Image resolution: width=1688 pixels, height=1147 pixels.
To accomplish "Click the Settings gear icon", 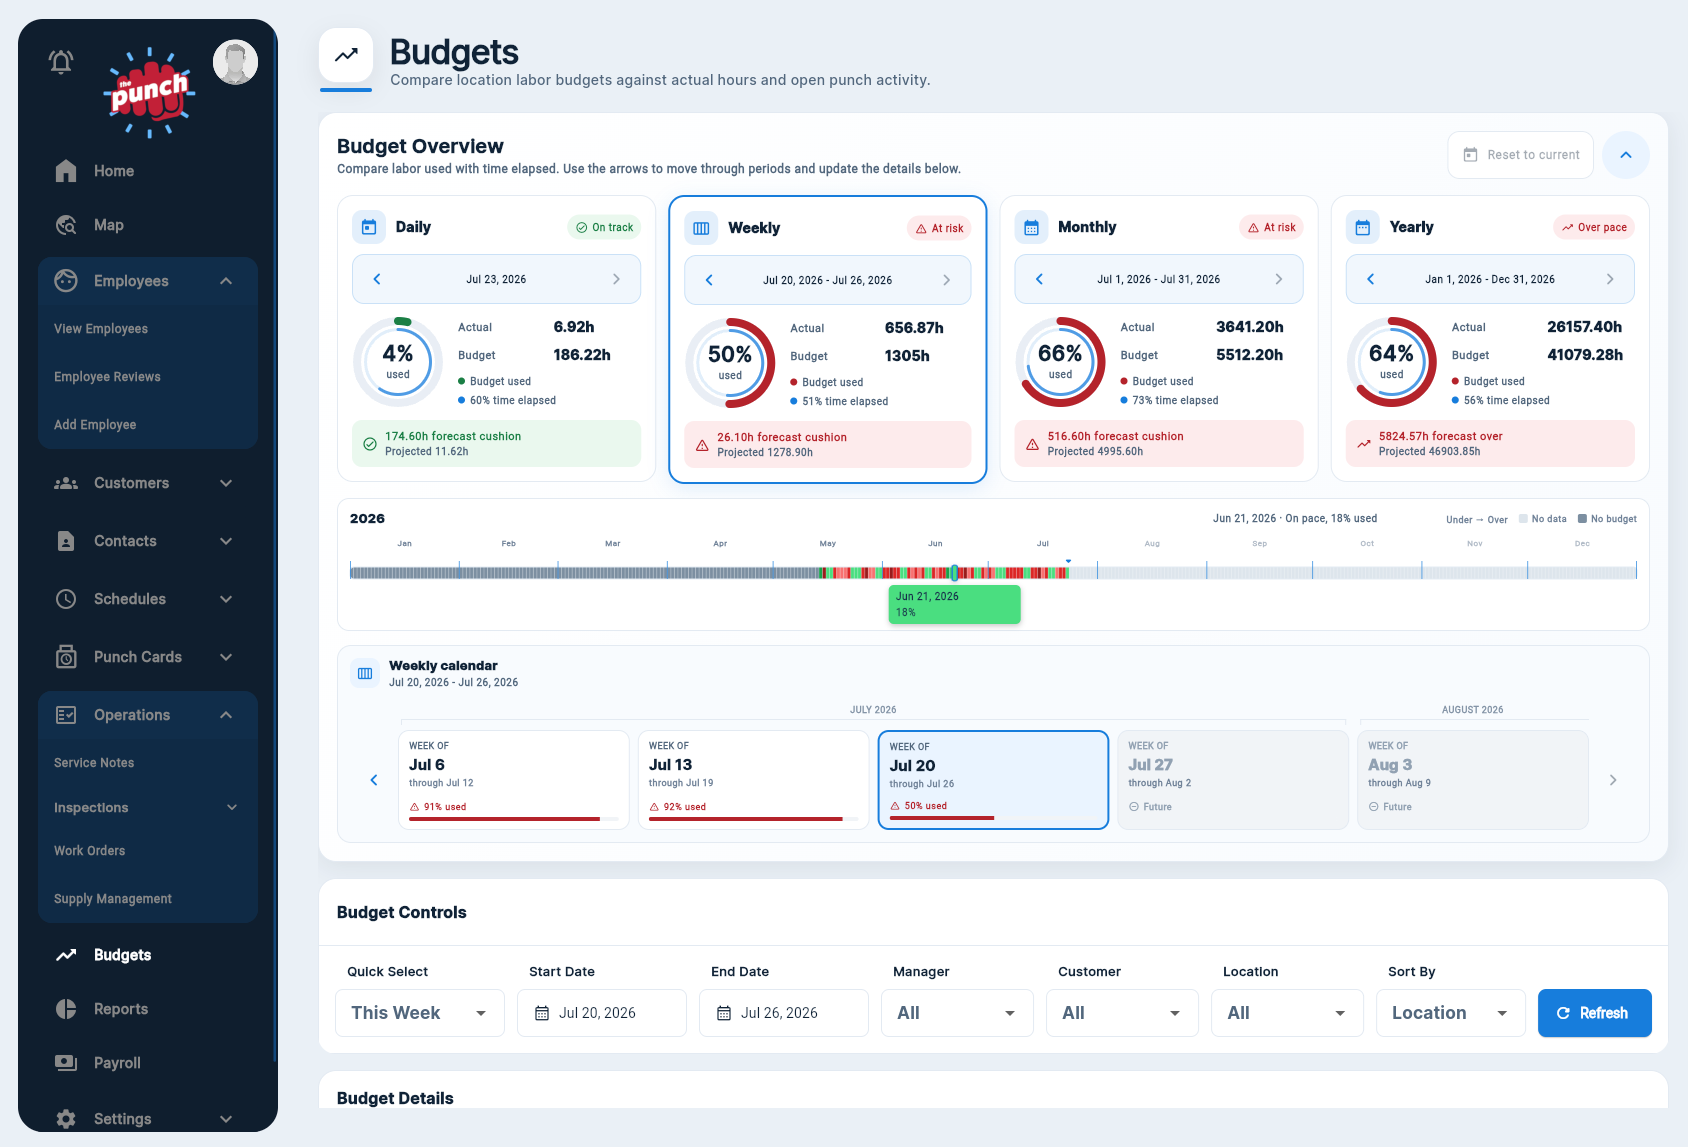I will point(66,1119).
